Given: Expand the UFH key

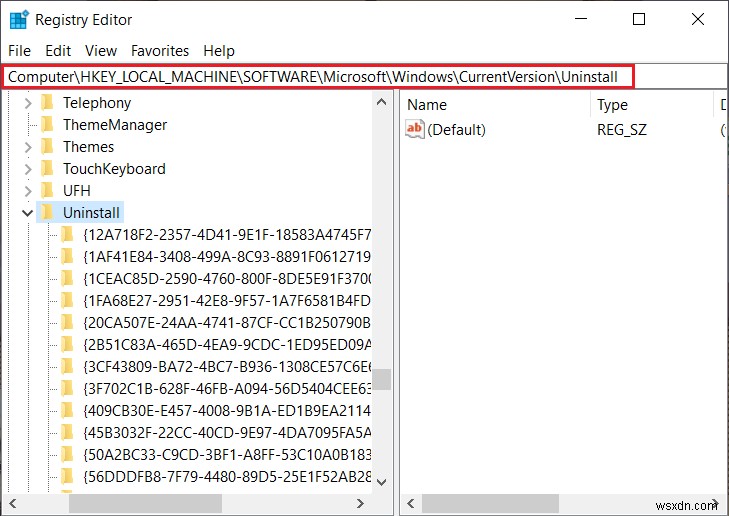Looking at the screenshot, I should pyautogui.click(x=28, y=191).
